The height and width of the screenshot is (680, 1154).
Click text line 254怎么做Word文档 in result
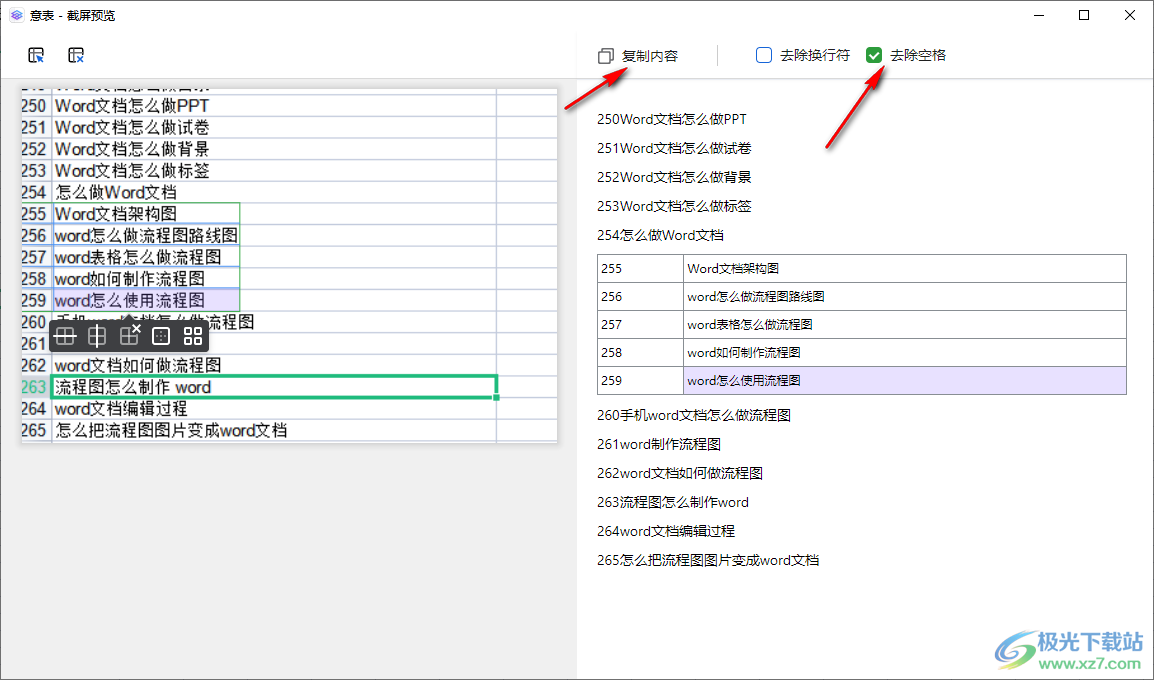pyautogui.click(x=660, y=235)
